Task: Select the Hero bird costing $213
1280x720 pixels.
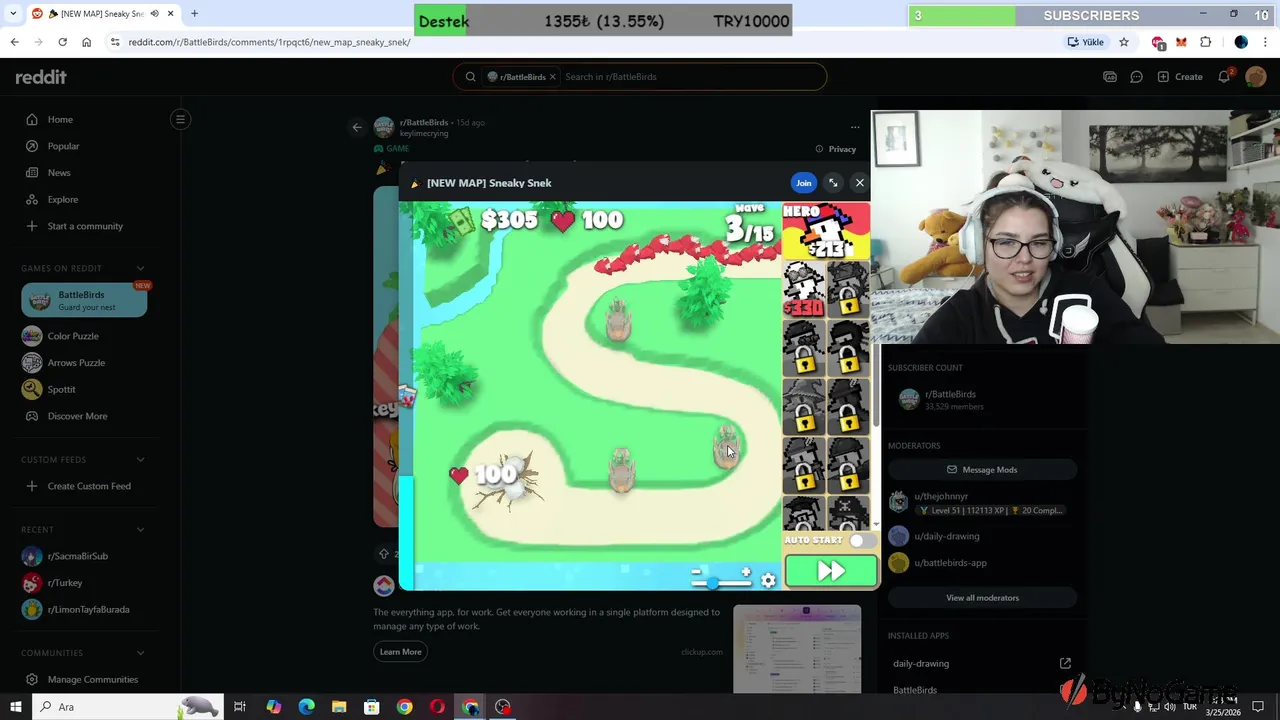Action: click(x=825, y=231)
